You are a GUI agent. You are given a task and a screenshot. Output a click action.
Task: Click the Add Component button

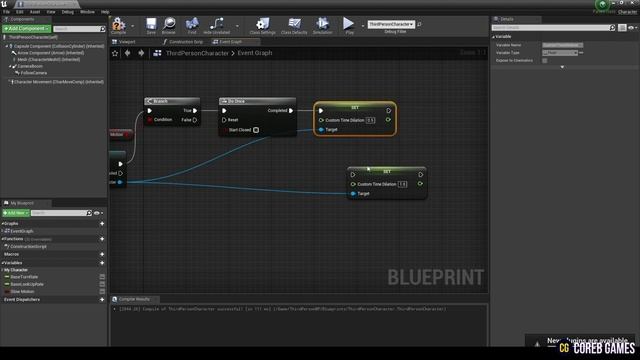point(27,29)
